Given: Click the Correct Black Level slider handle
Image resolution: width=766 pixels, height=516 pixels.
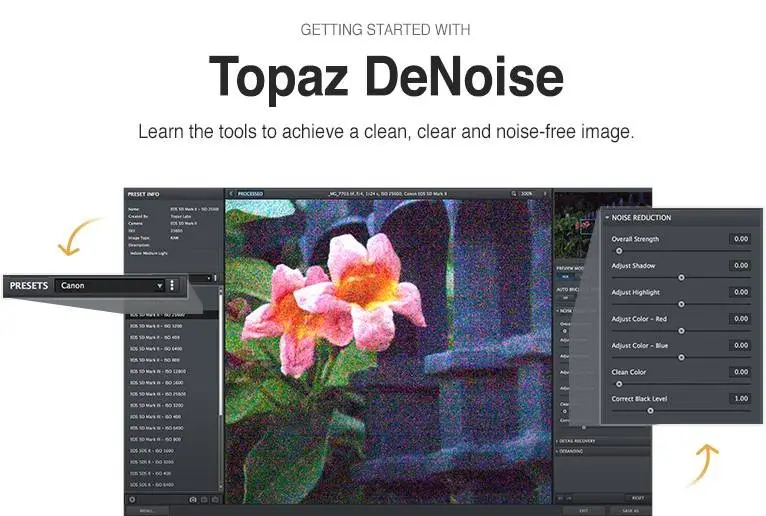Looking at the screenshot, I should pyautogui.click(x=650, y=410).
